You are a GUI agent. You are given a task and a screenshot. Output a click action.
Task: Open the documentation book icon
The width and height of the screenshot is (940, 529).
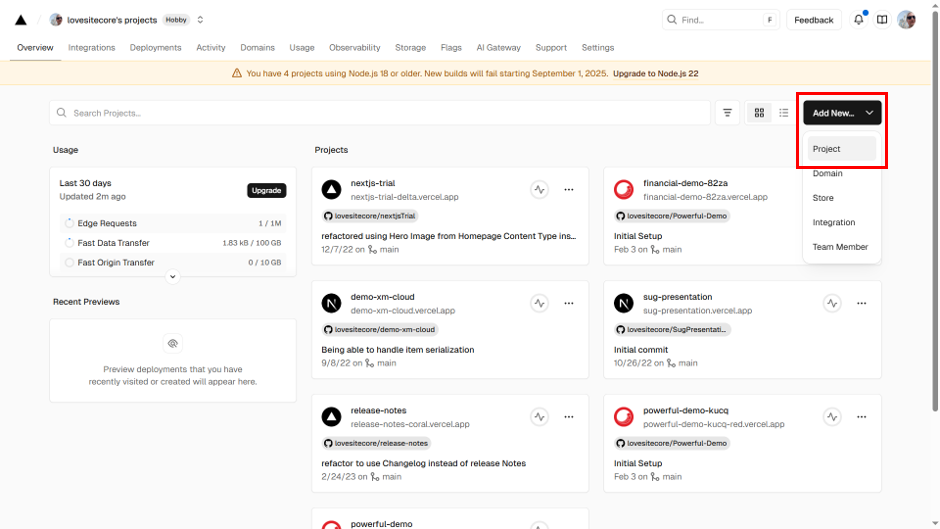pos(882,20)
